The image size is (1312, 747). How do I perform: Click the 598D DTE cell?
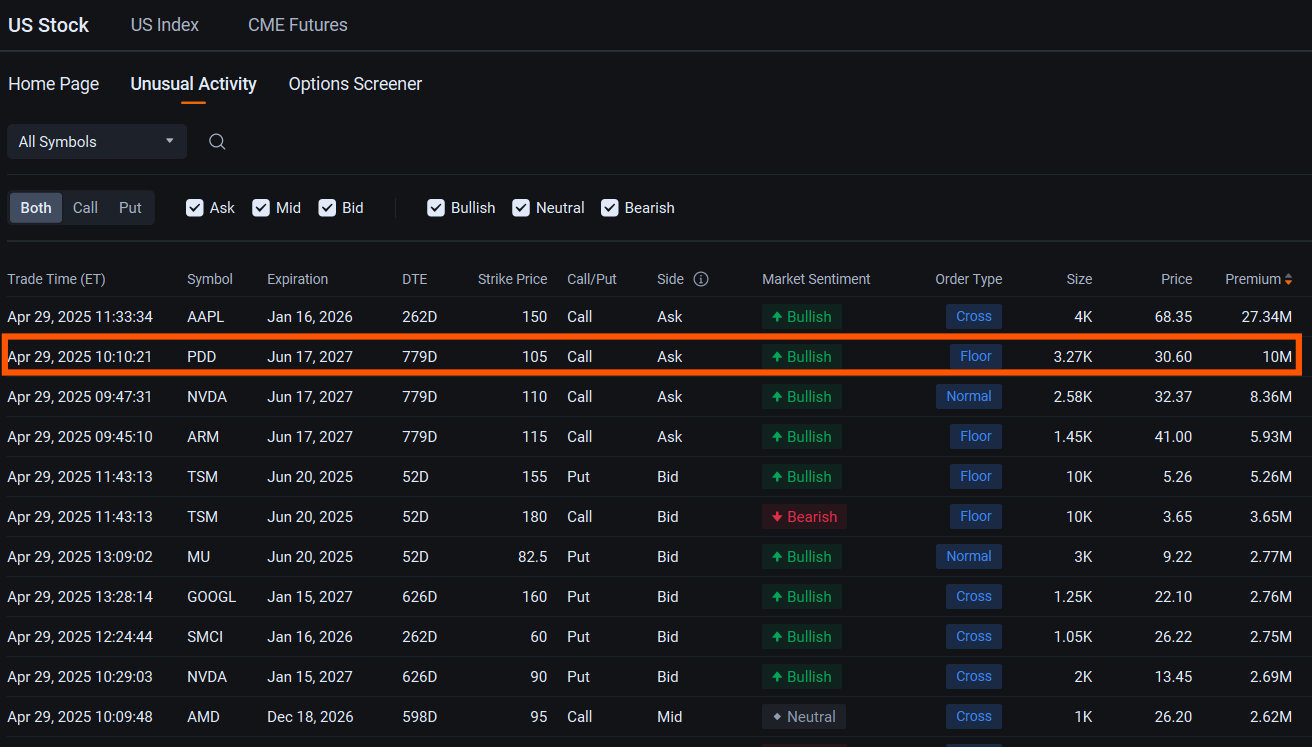point(420,717)
